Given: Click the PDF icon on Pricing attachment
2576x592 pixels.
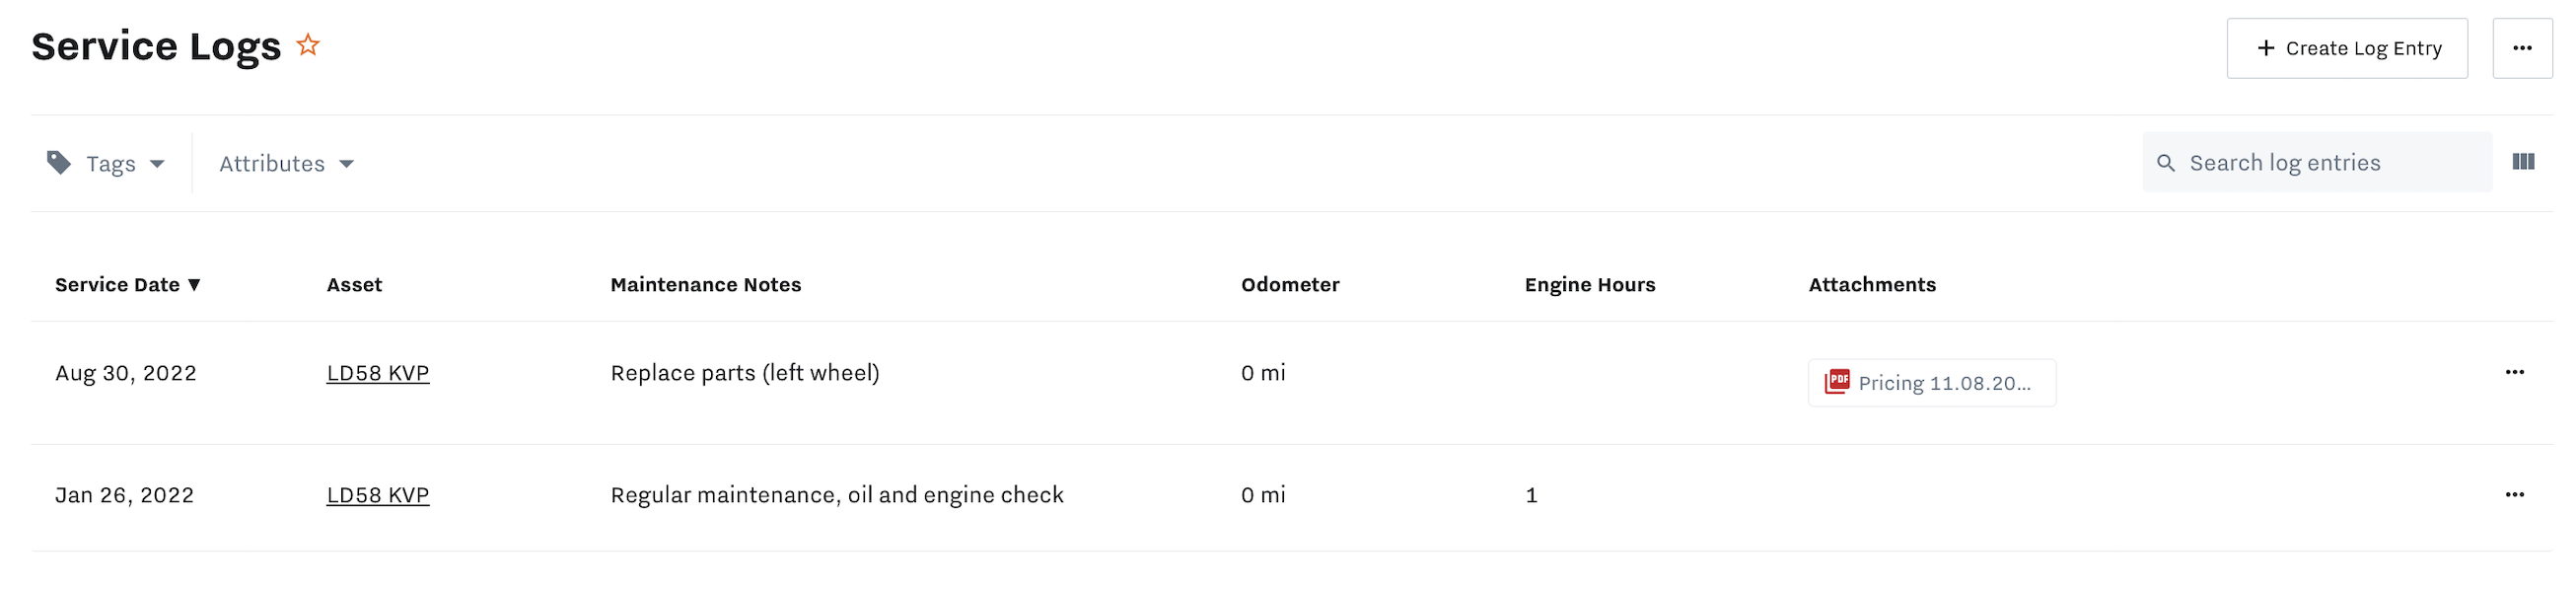Looking at the screenshot, I should (x=1837, y=382).
